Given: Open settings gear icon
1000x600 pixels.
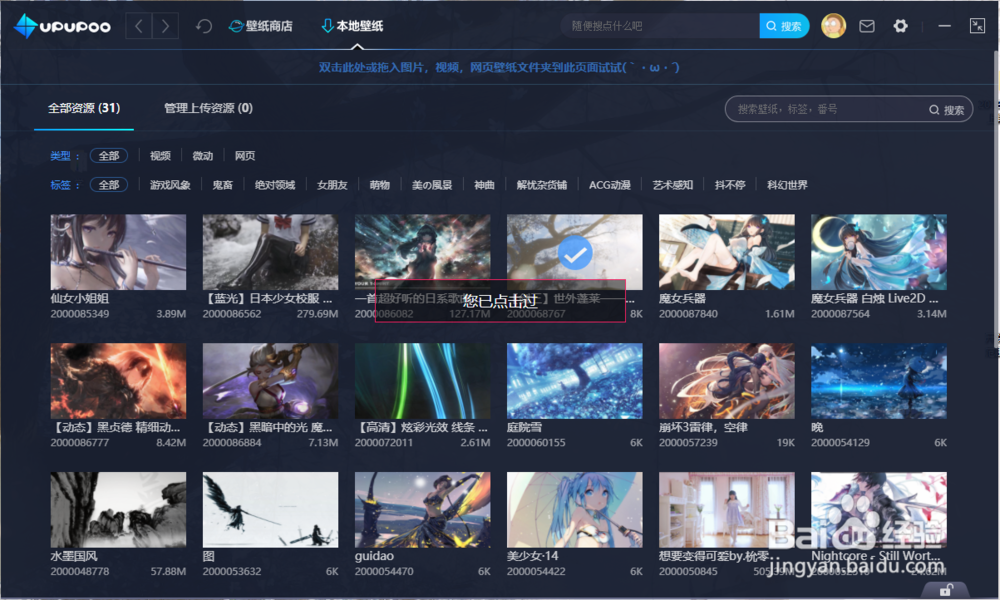Looking at the screenshot, I should click(x=900, y=26).
